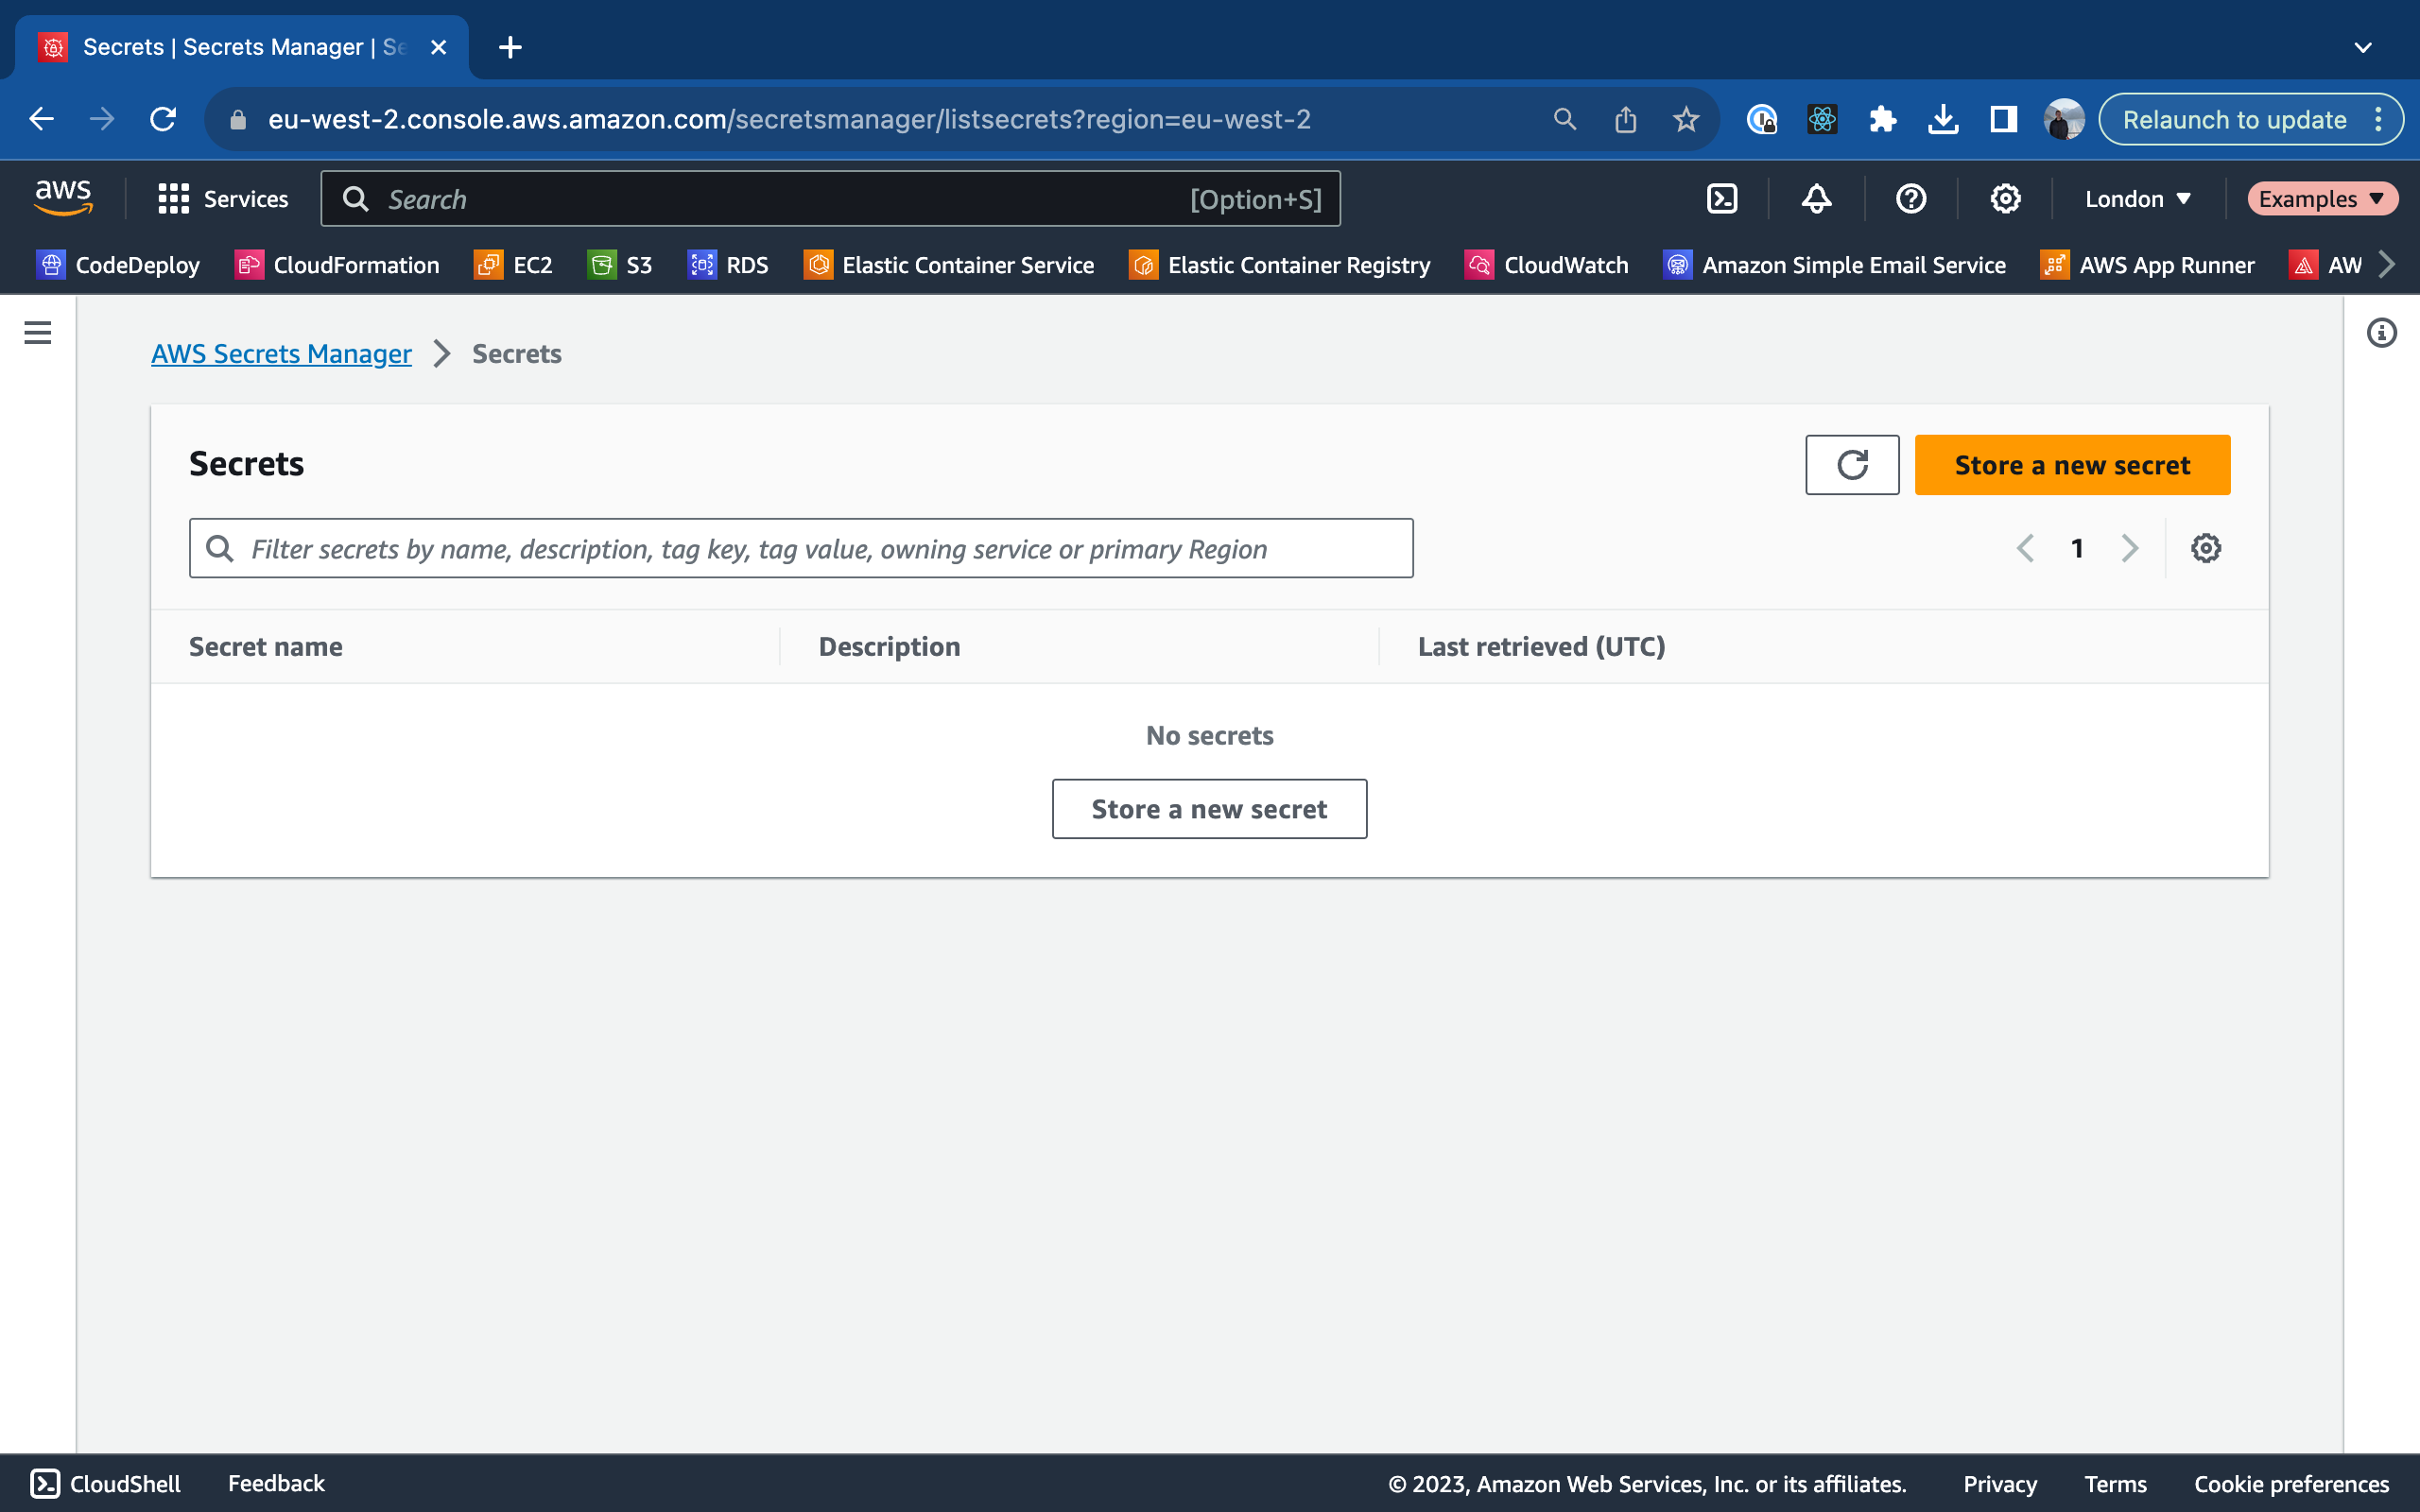Open the Services grid menu
The image size is (2420, 1512).
coord(223,199)
